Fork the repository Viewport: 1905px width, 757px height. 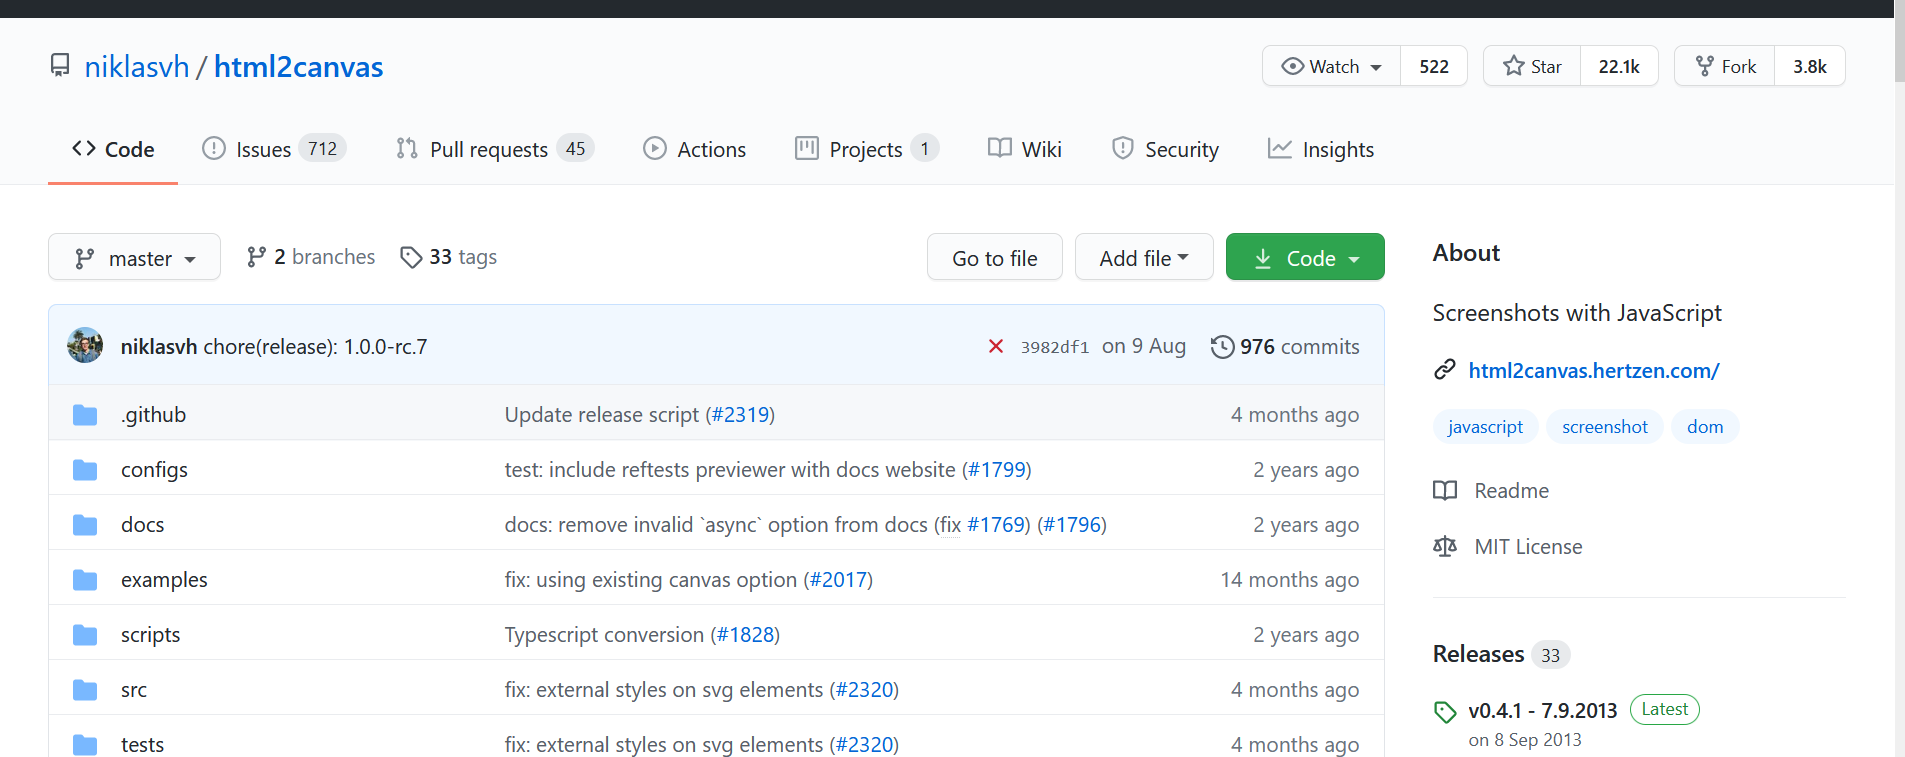click(1725, 66)
